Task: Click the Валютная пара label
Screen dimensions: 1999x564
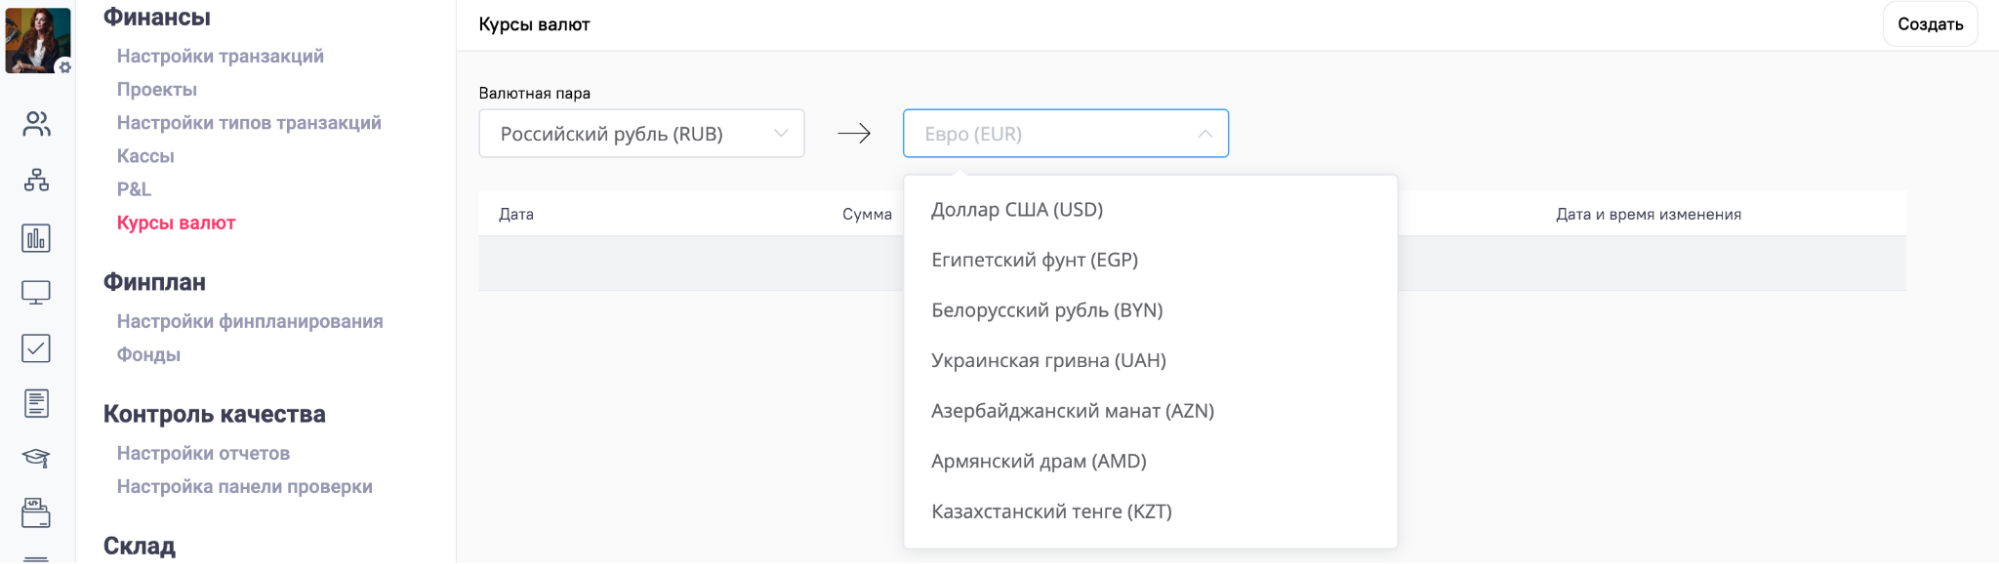Action: click(x=534, y=93)
